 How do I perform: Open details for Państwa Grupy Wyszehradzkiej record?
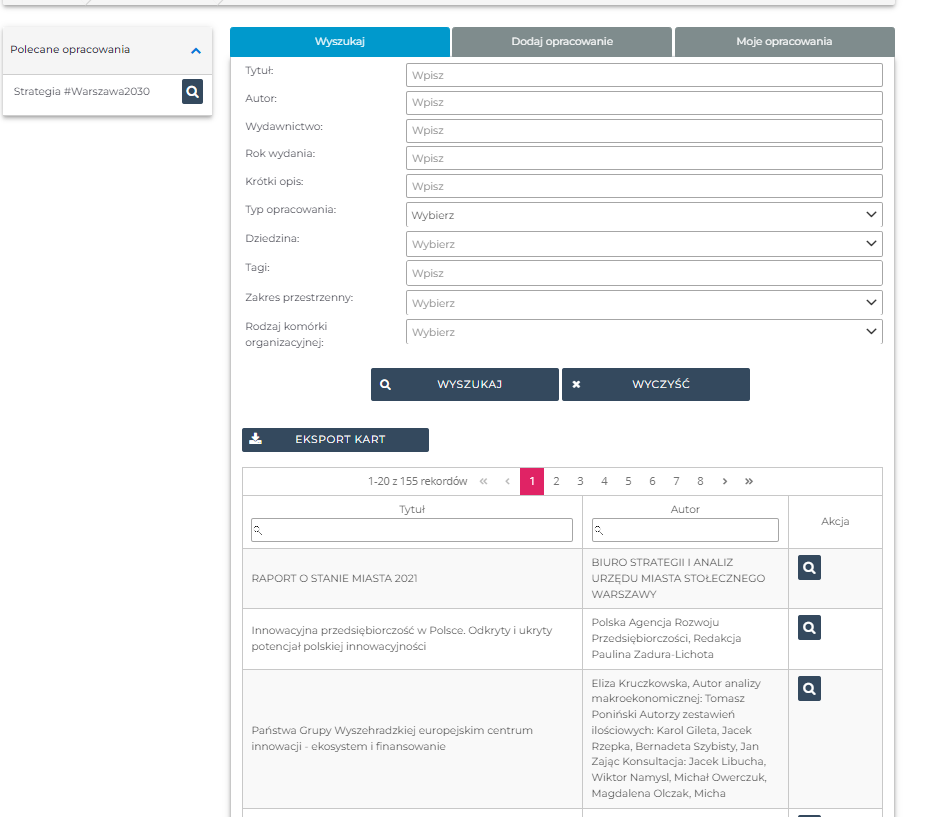[809, 688]
